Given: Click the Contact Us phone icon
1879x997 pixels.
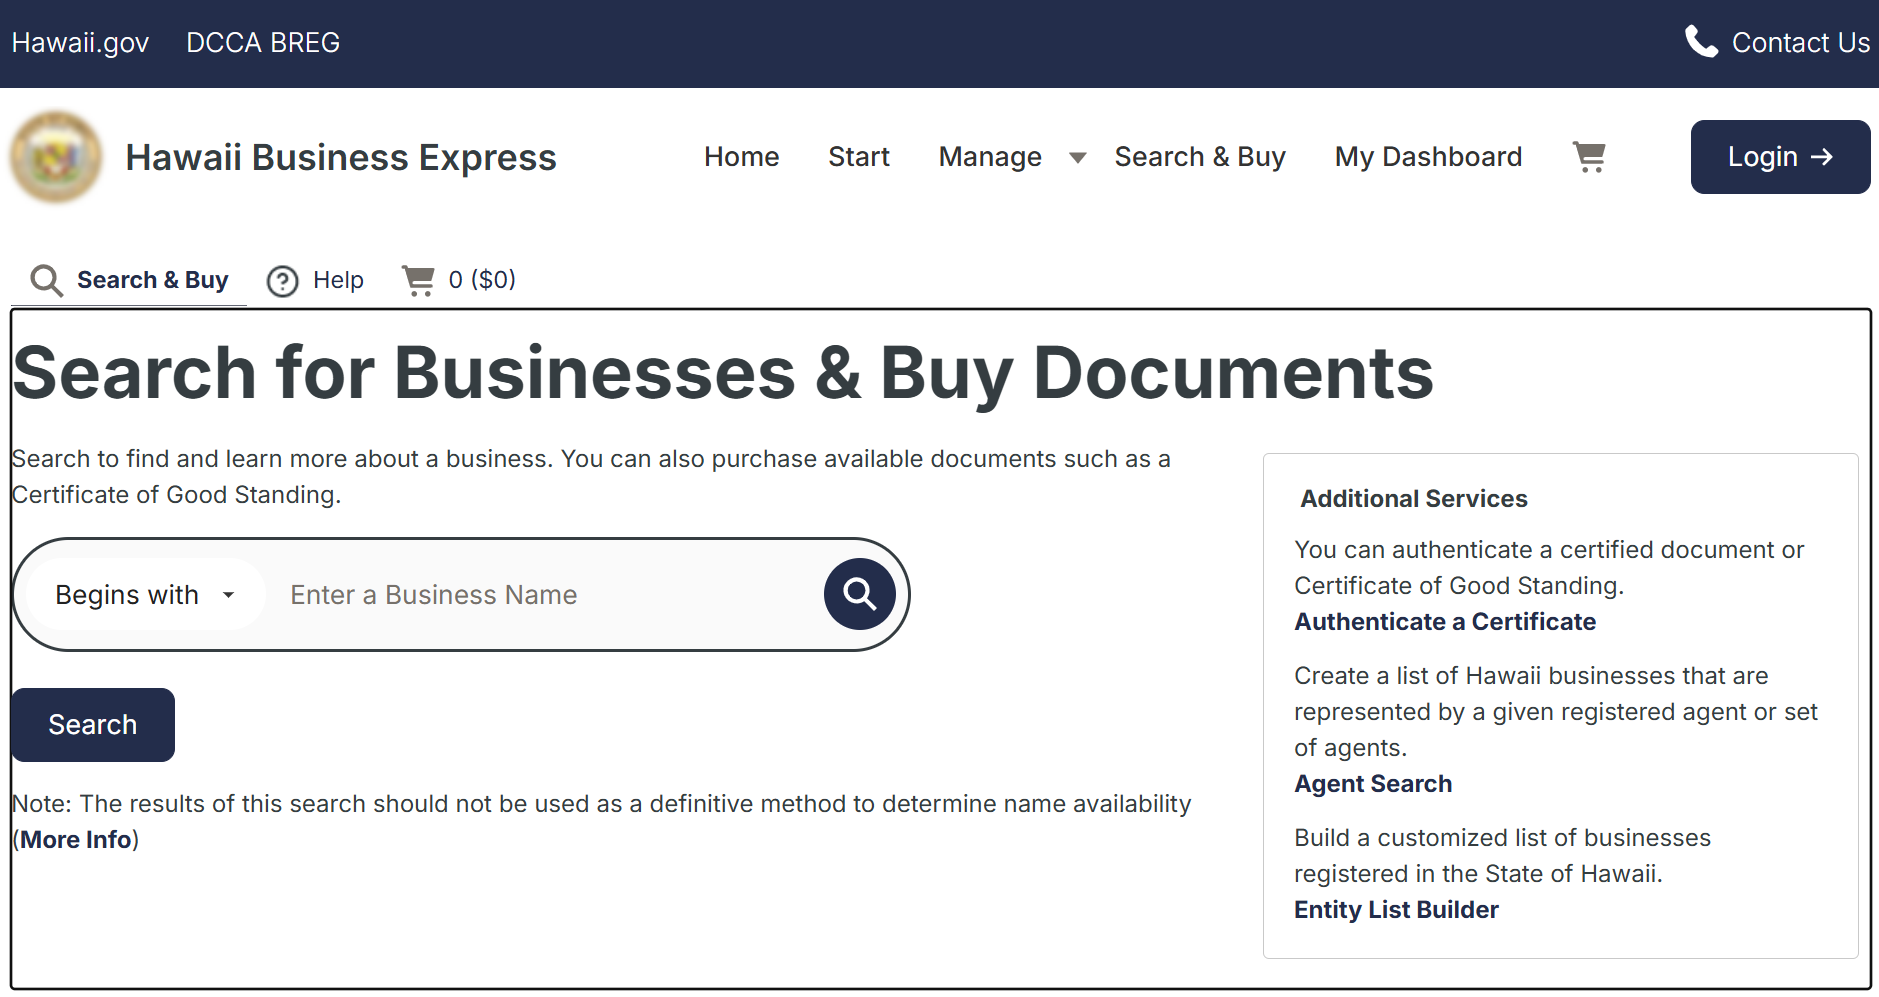Looking at the screenshot, I should tap(1701, 42).
